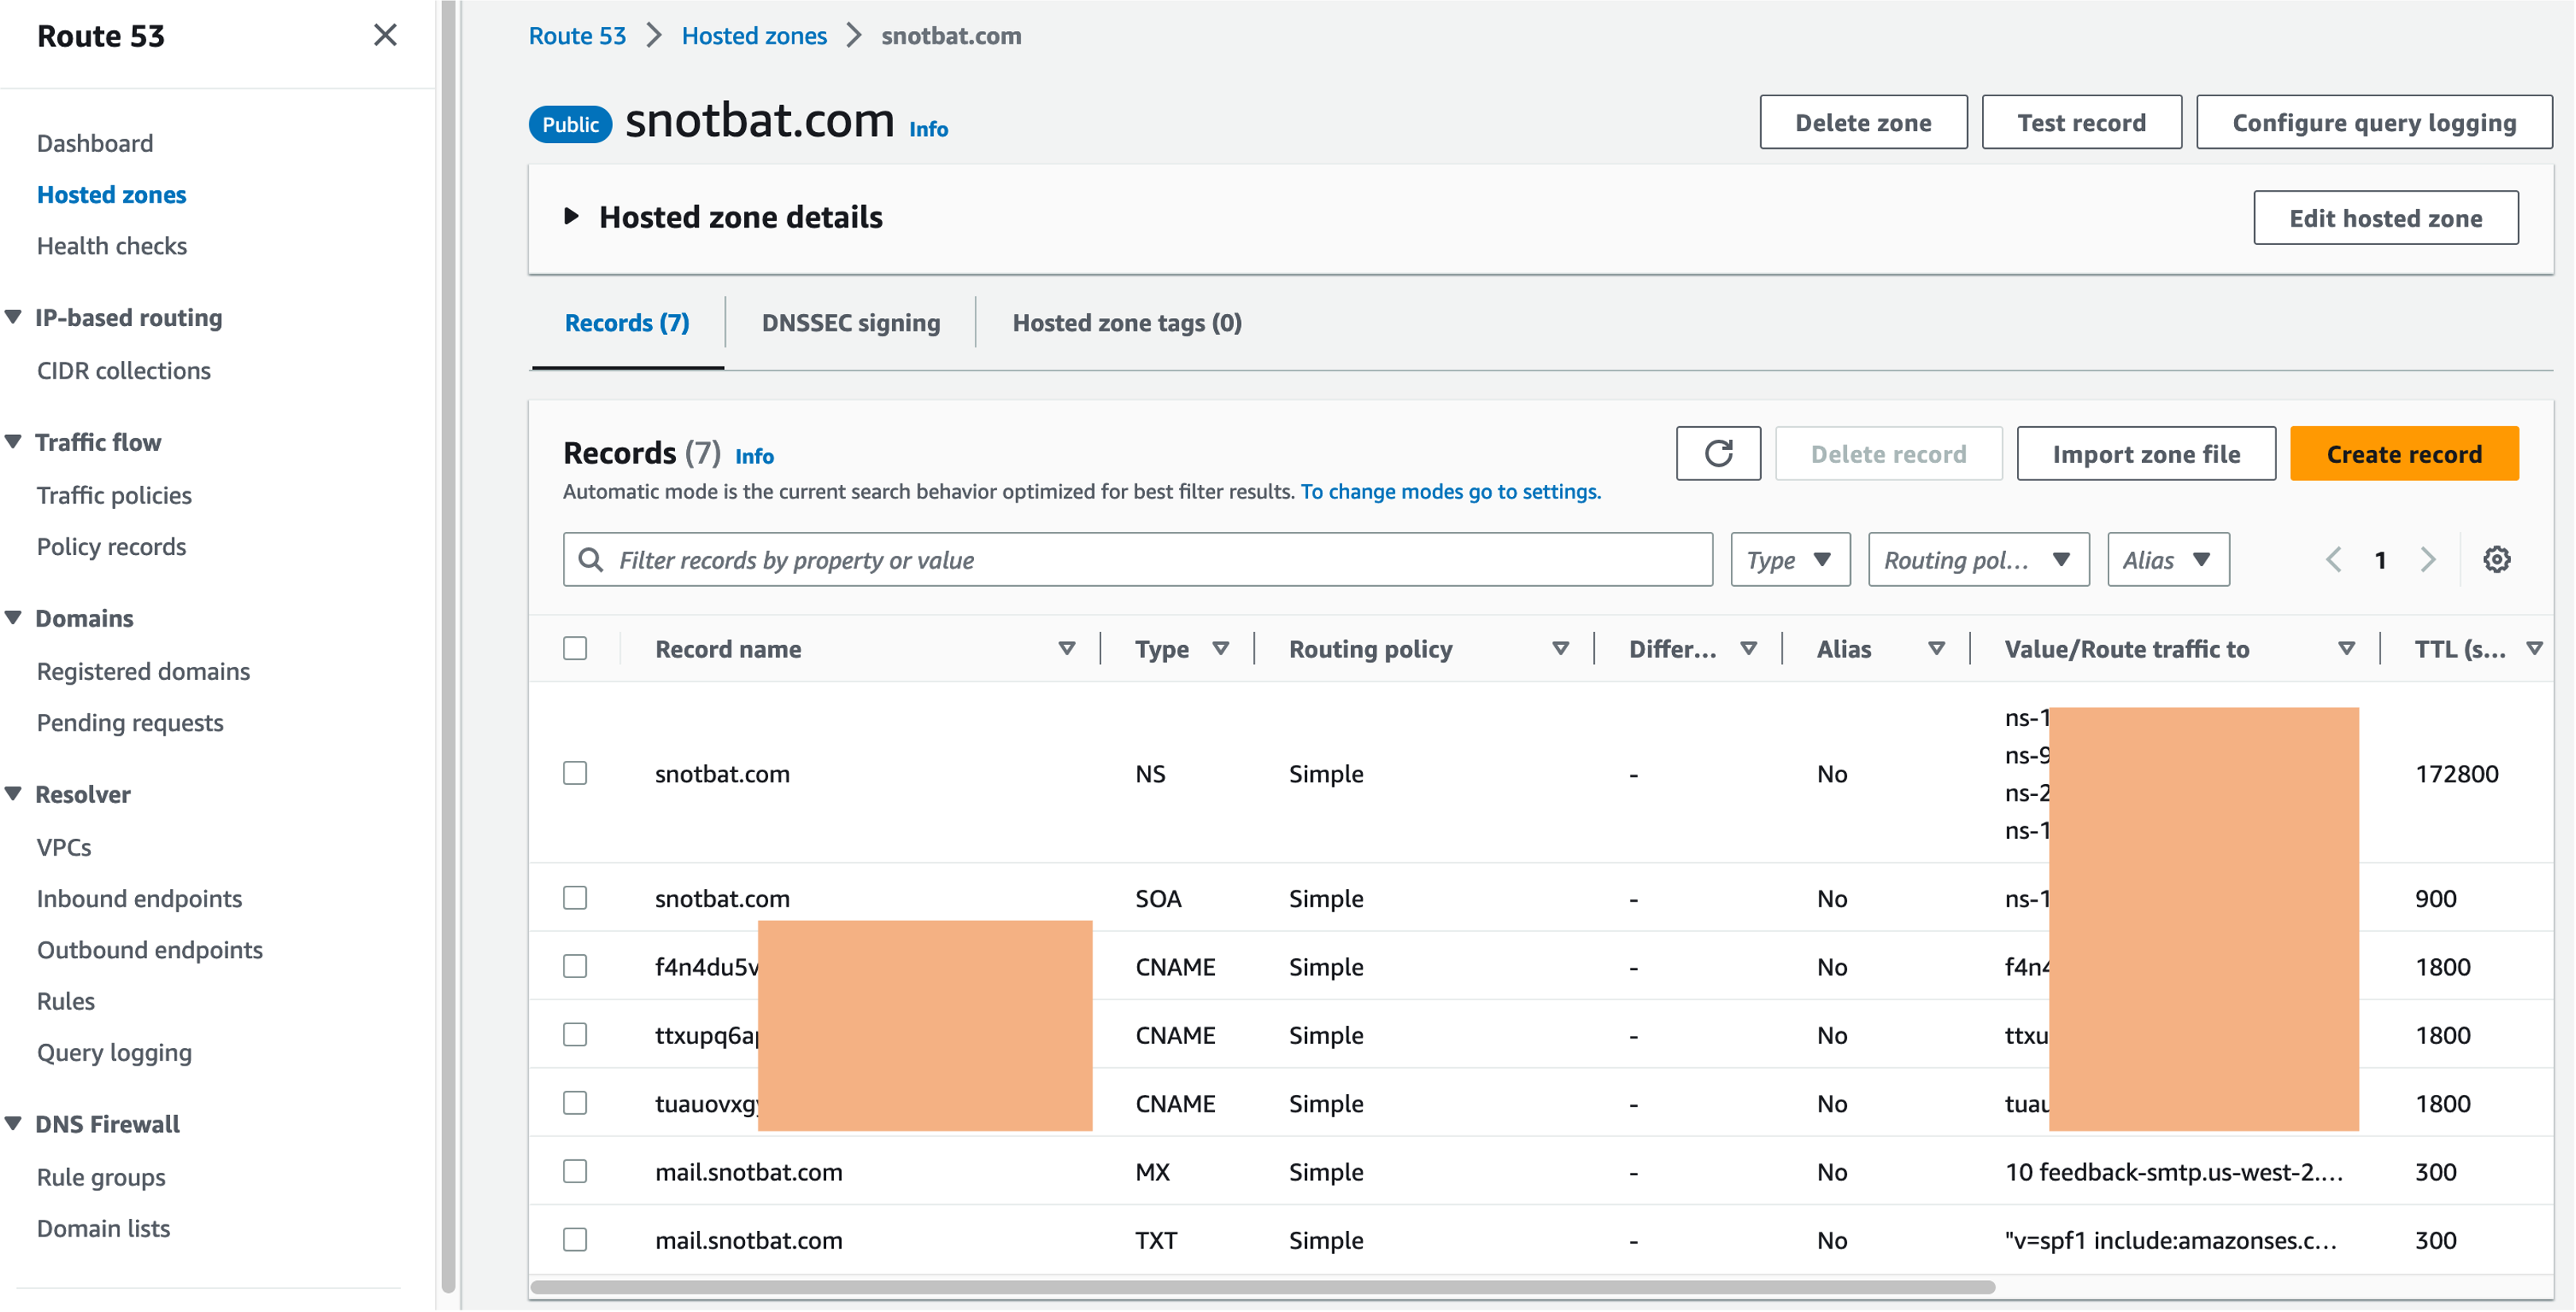2576x1312 pixels.
Task: Sort by Type column arrow
Action: coord(1220,649)
